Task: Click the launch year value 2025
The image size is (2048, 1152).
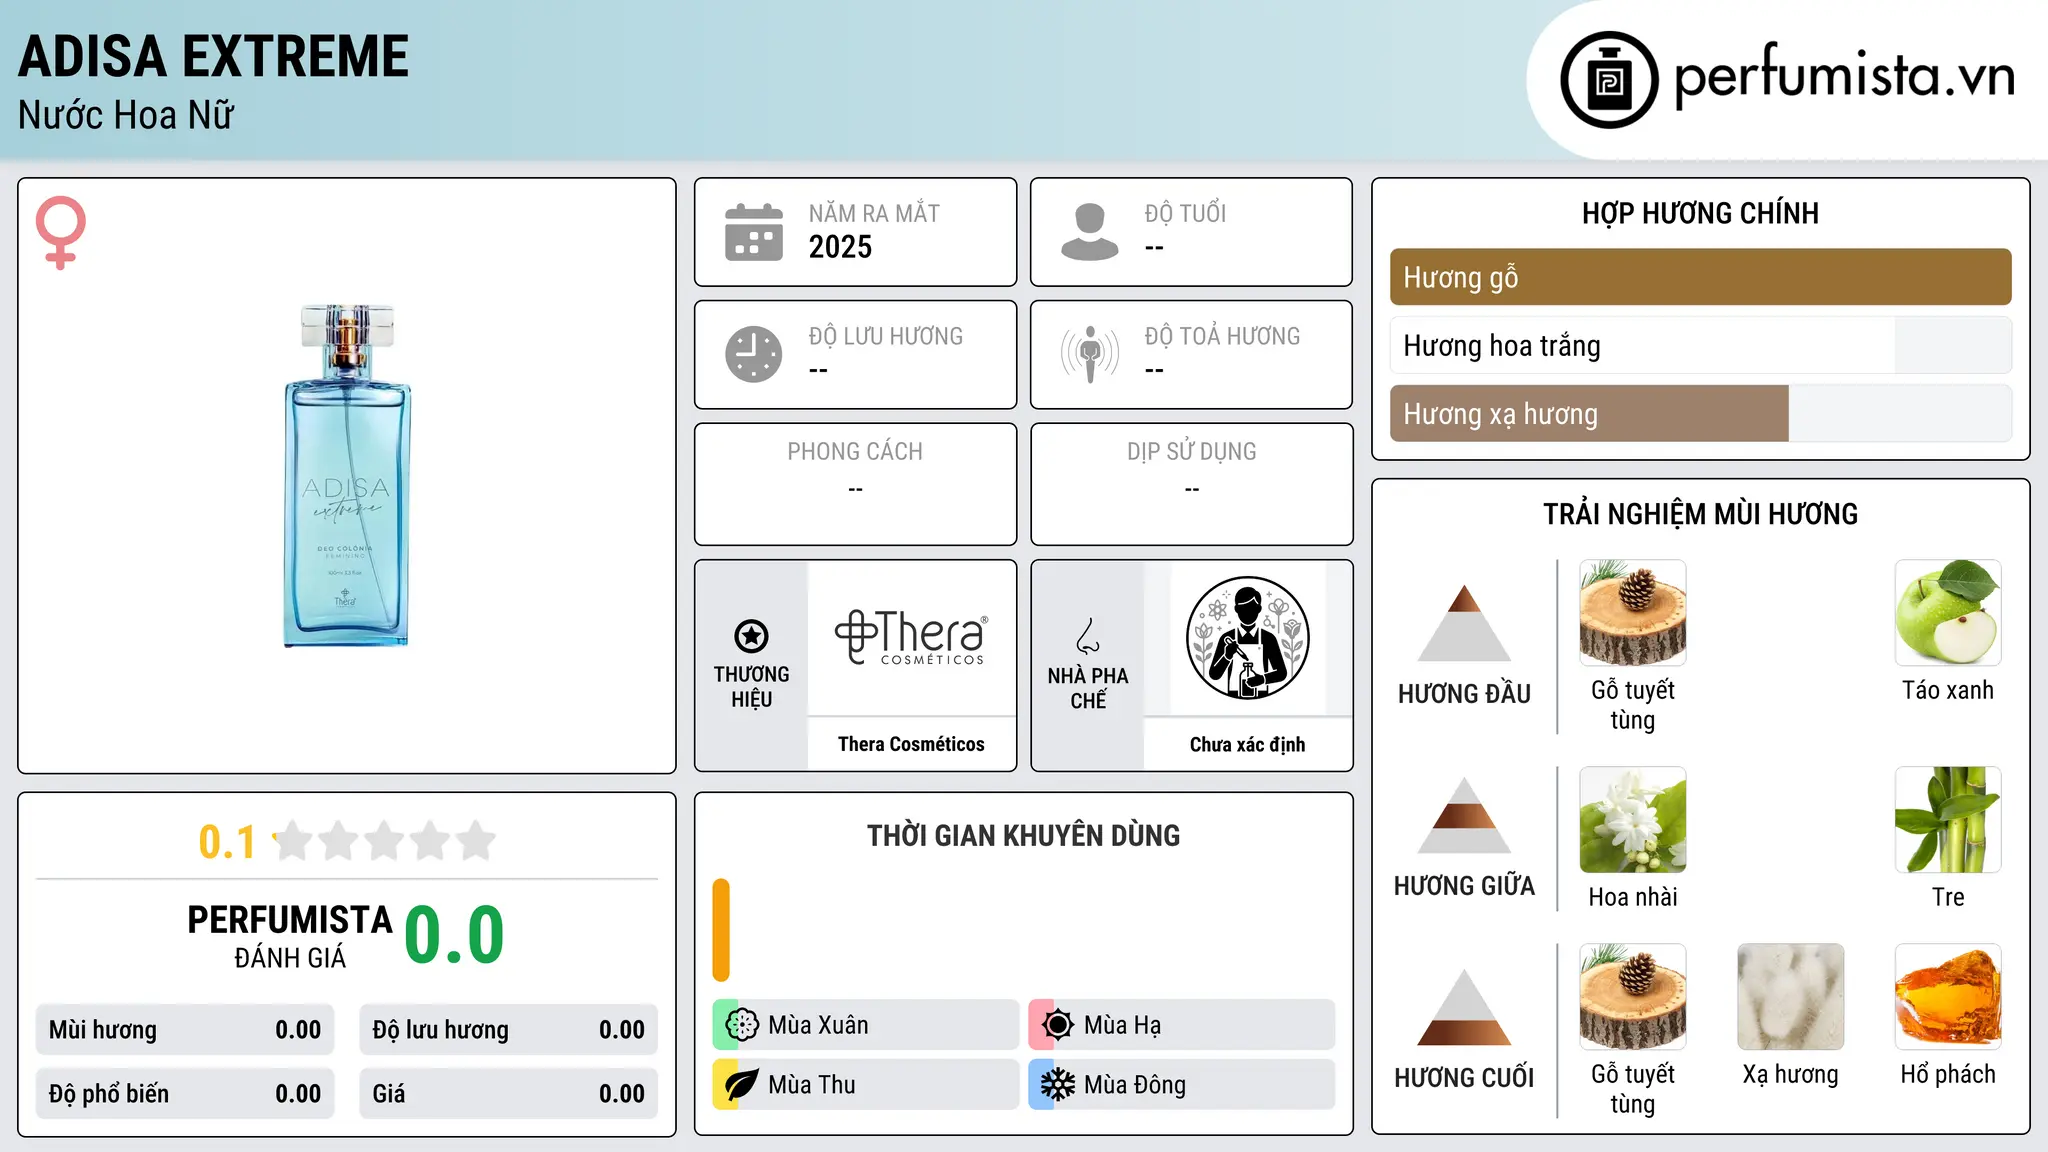Action: 840,247
